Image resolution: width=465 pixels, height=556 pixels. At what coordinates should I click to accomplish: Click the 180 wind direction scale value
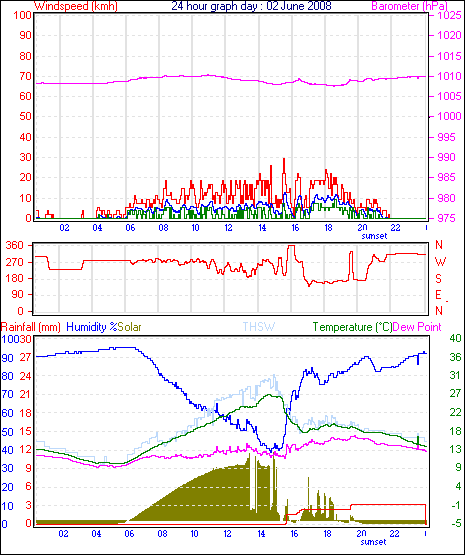[15, 278]
